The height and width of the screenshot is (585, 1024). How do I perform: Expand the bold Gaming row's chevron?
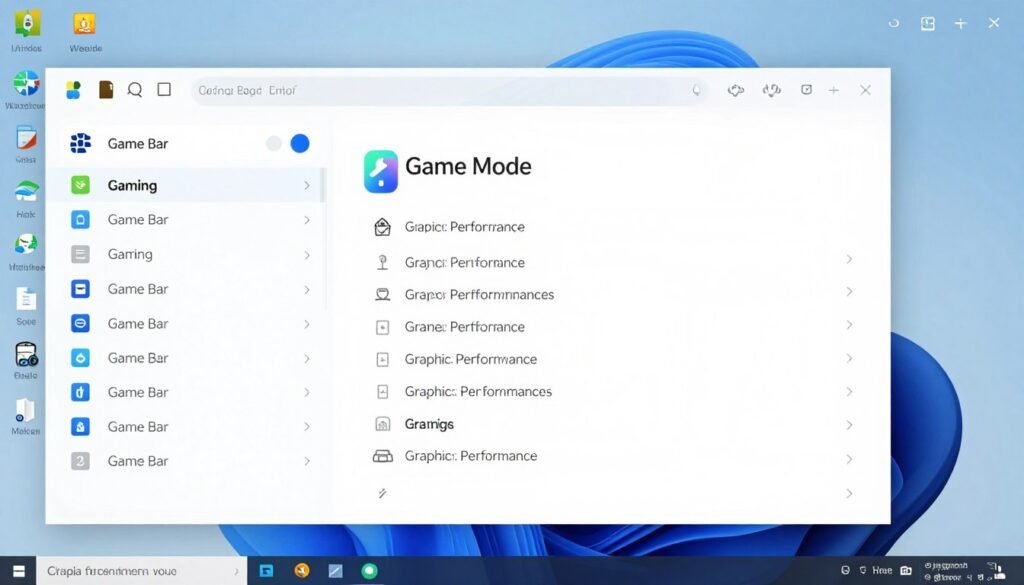tap(307, 186)
